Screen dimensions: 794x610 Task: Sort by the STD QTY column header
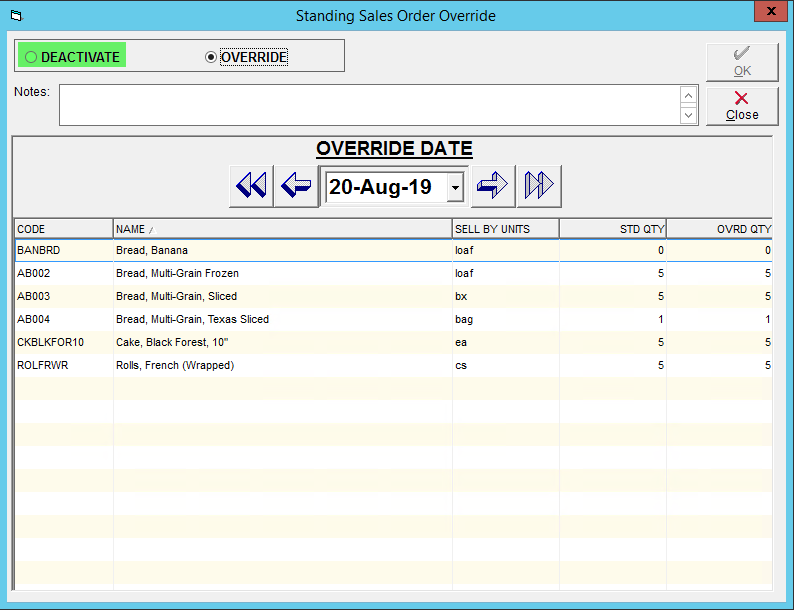click(x=613, y=229)
